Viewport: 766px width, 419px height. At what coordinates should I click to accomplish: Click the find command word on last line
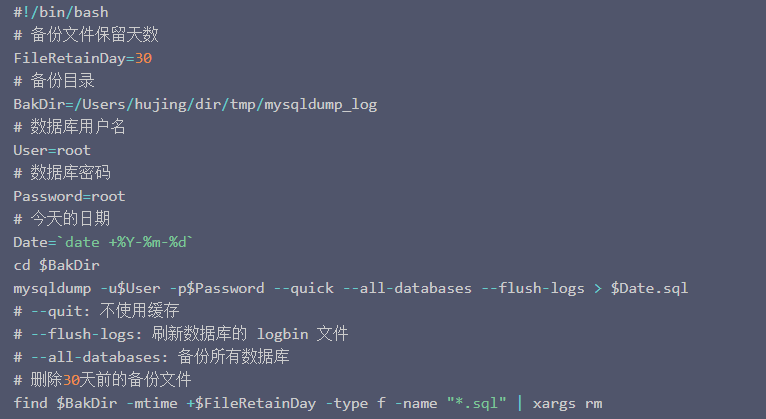pyautogui.click(x=30, y=403)
